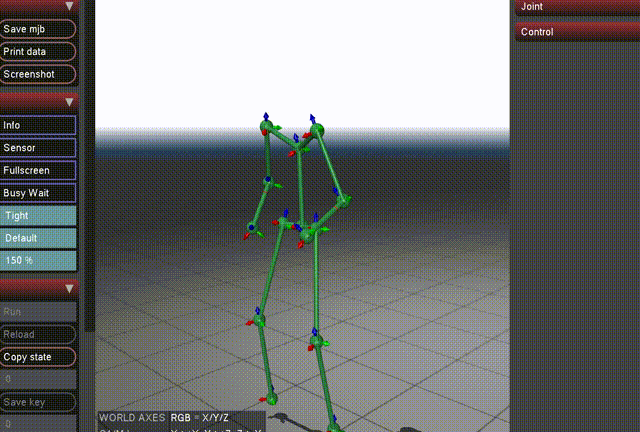Click the Save key button
The height and width of the screenshot is (432, 640).
(38, 402)
